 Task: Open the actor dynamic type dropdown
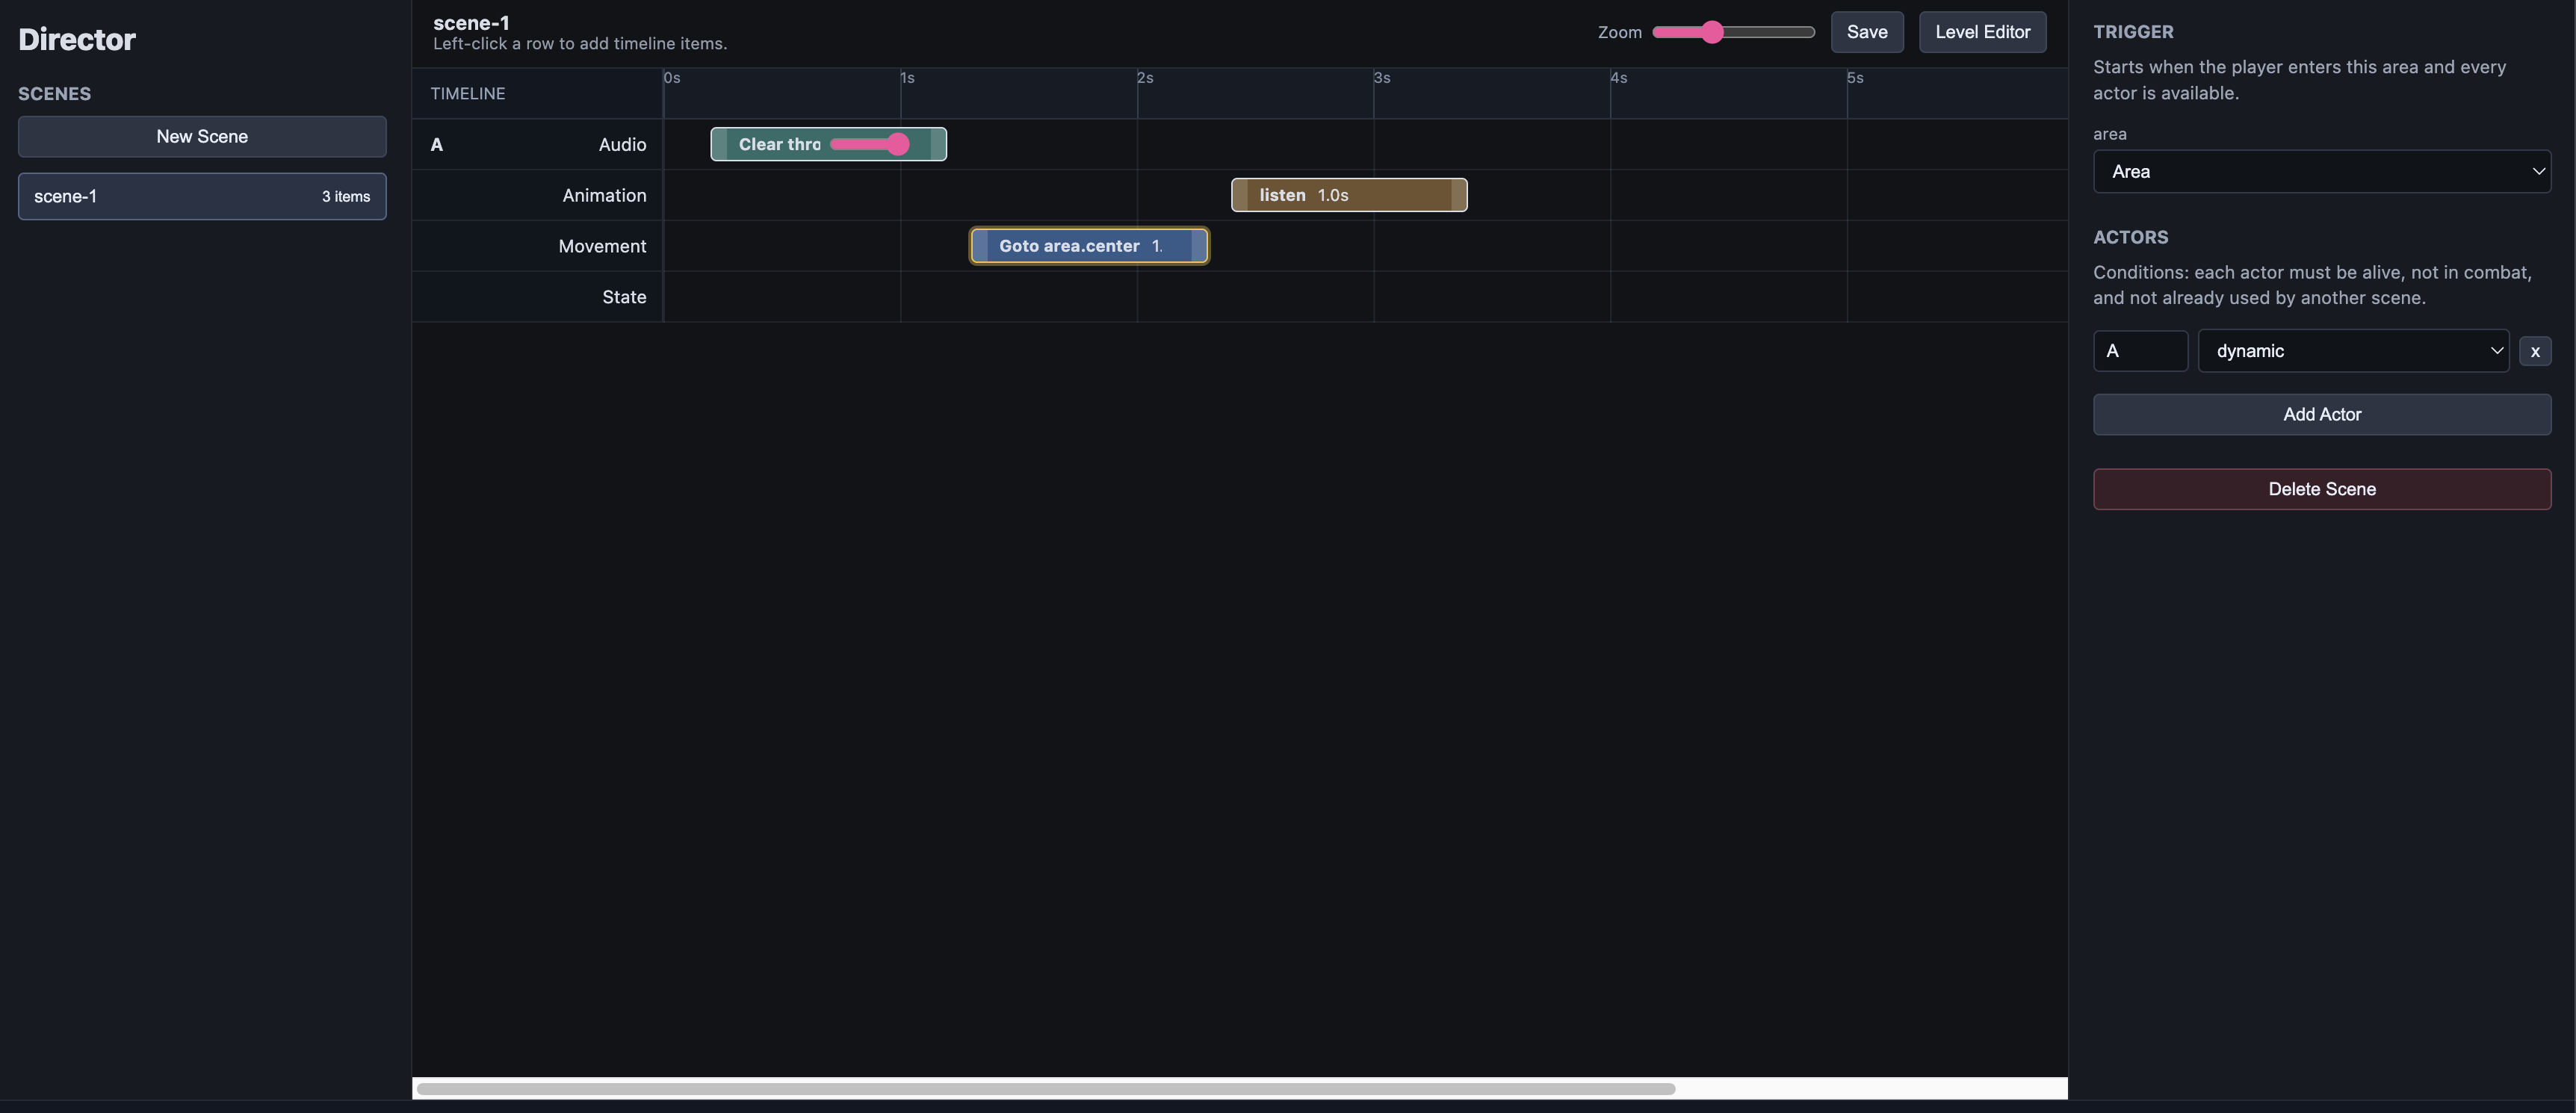(x=2353, y=351)
